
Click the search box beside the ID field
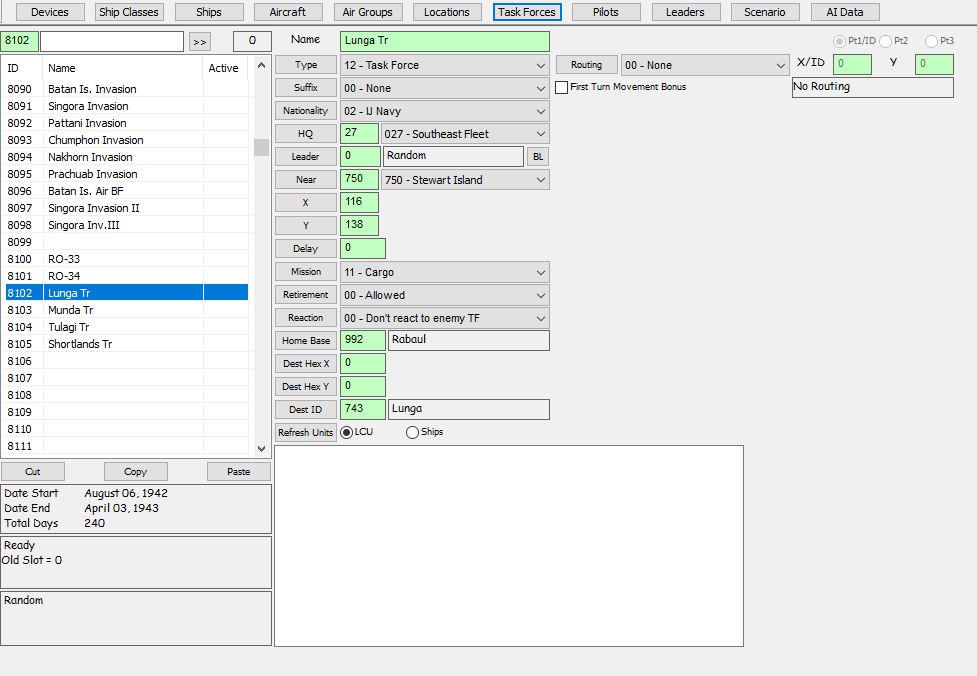click(x=112, y=41)
